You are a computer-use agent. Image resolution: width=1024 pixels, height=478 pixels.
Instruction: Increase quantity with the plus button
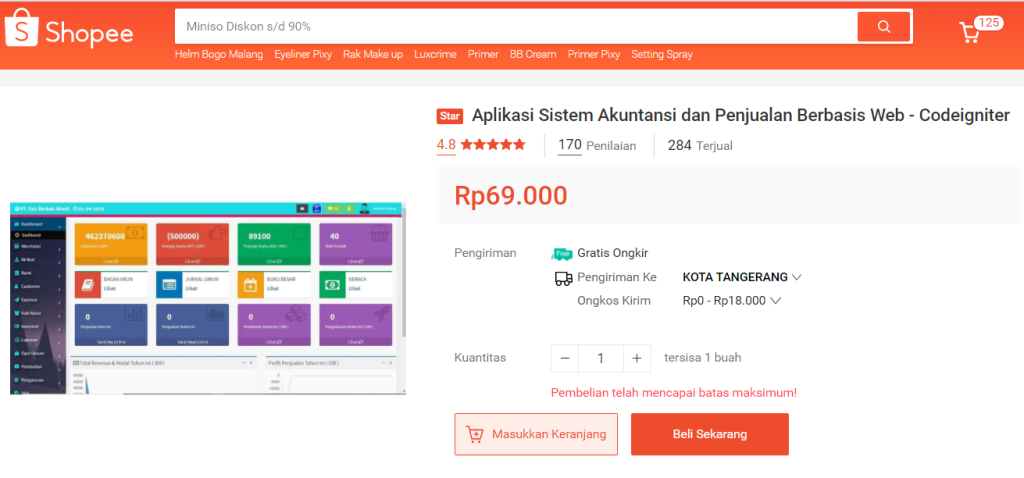point(636,358)
